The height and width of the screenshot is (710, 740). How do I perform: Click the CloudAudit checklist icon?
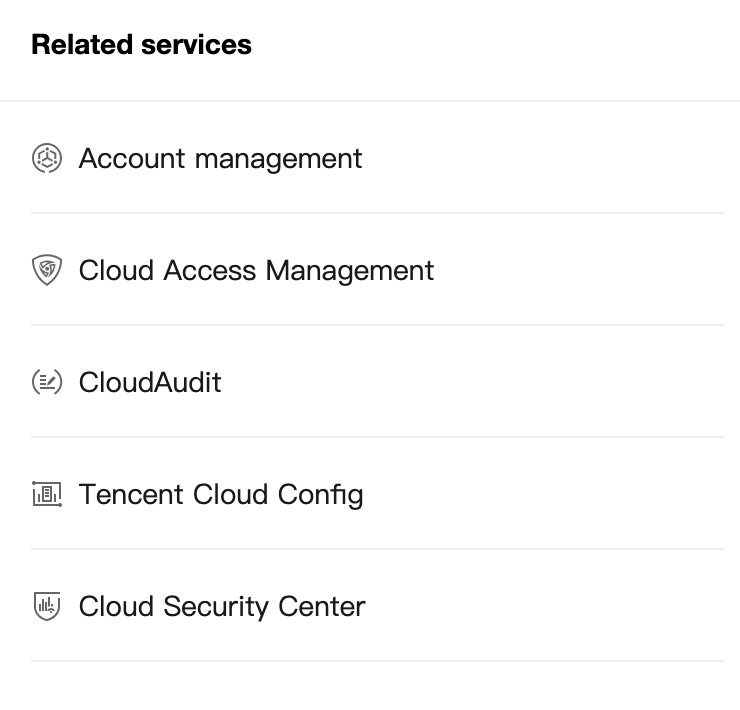click(47, 382)
